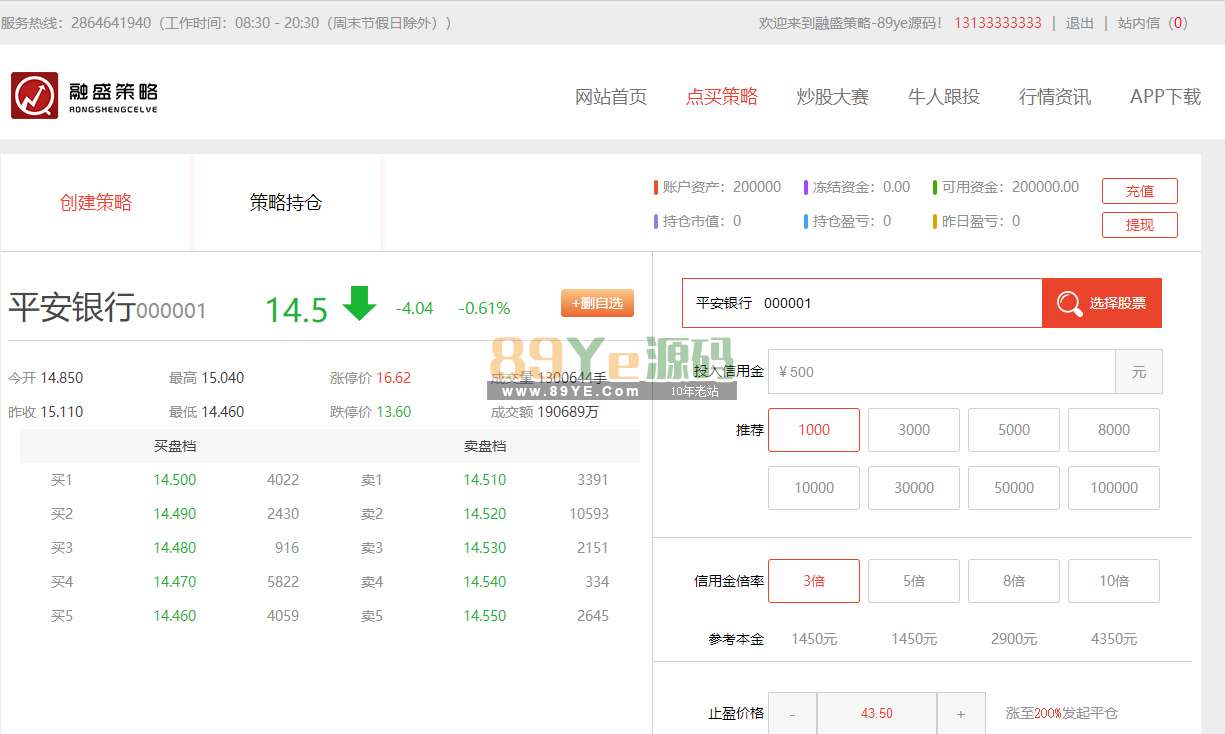The height and width of the screenshot is (734, 1225).
Task: Click the account number 13133333333
Action: pyautogui.click(x=998, y=23)
